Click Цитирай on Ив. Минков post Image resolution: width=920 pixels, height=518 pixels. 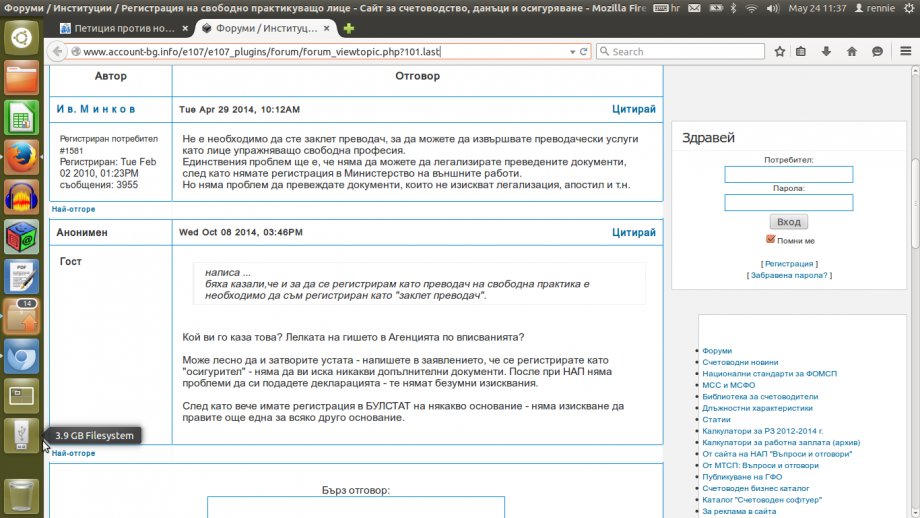pos(634,109)
